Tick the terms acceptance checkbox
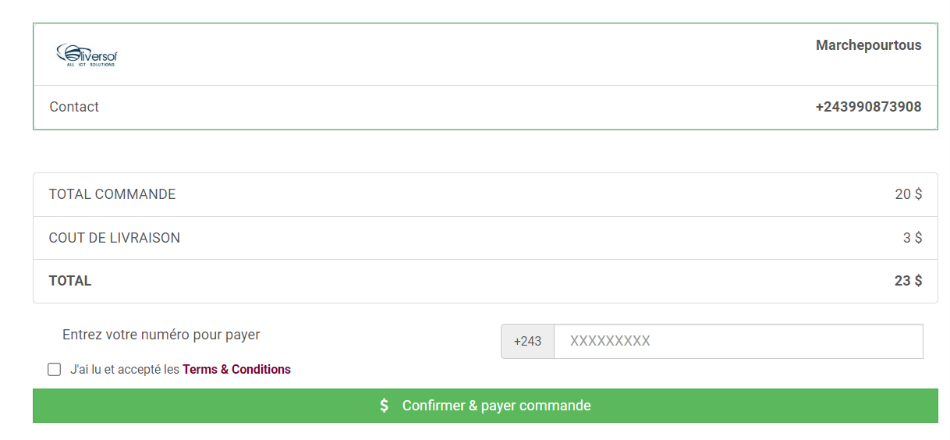This screenshot has width=950, height=440. pyautogui.click(x=54, y=370)
